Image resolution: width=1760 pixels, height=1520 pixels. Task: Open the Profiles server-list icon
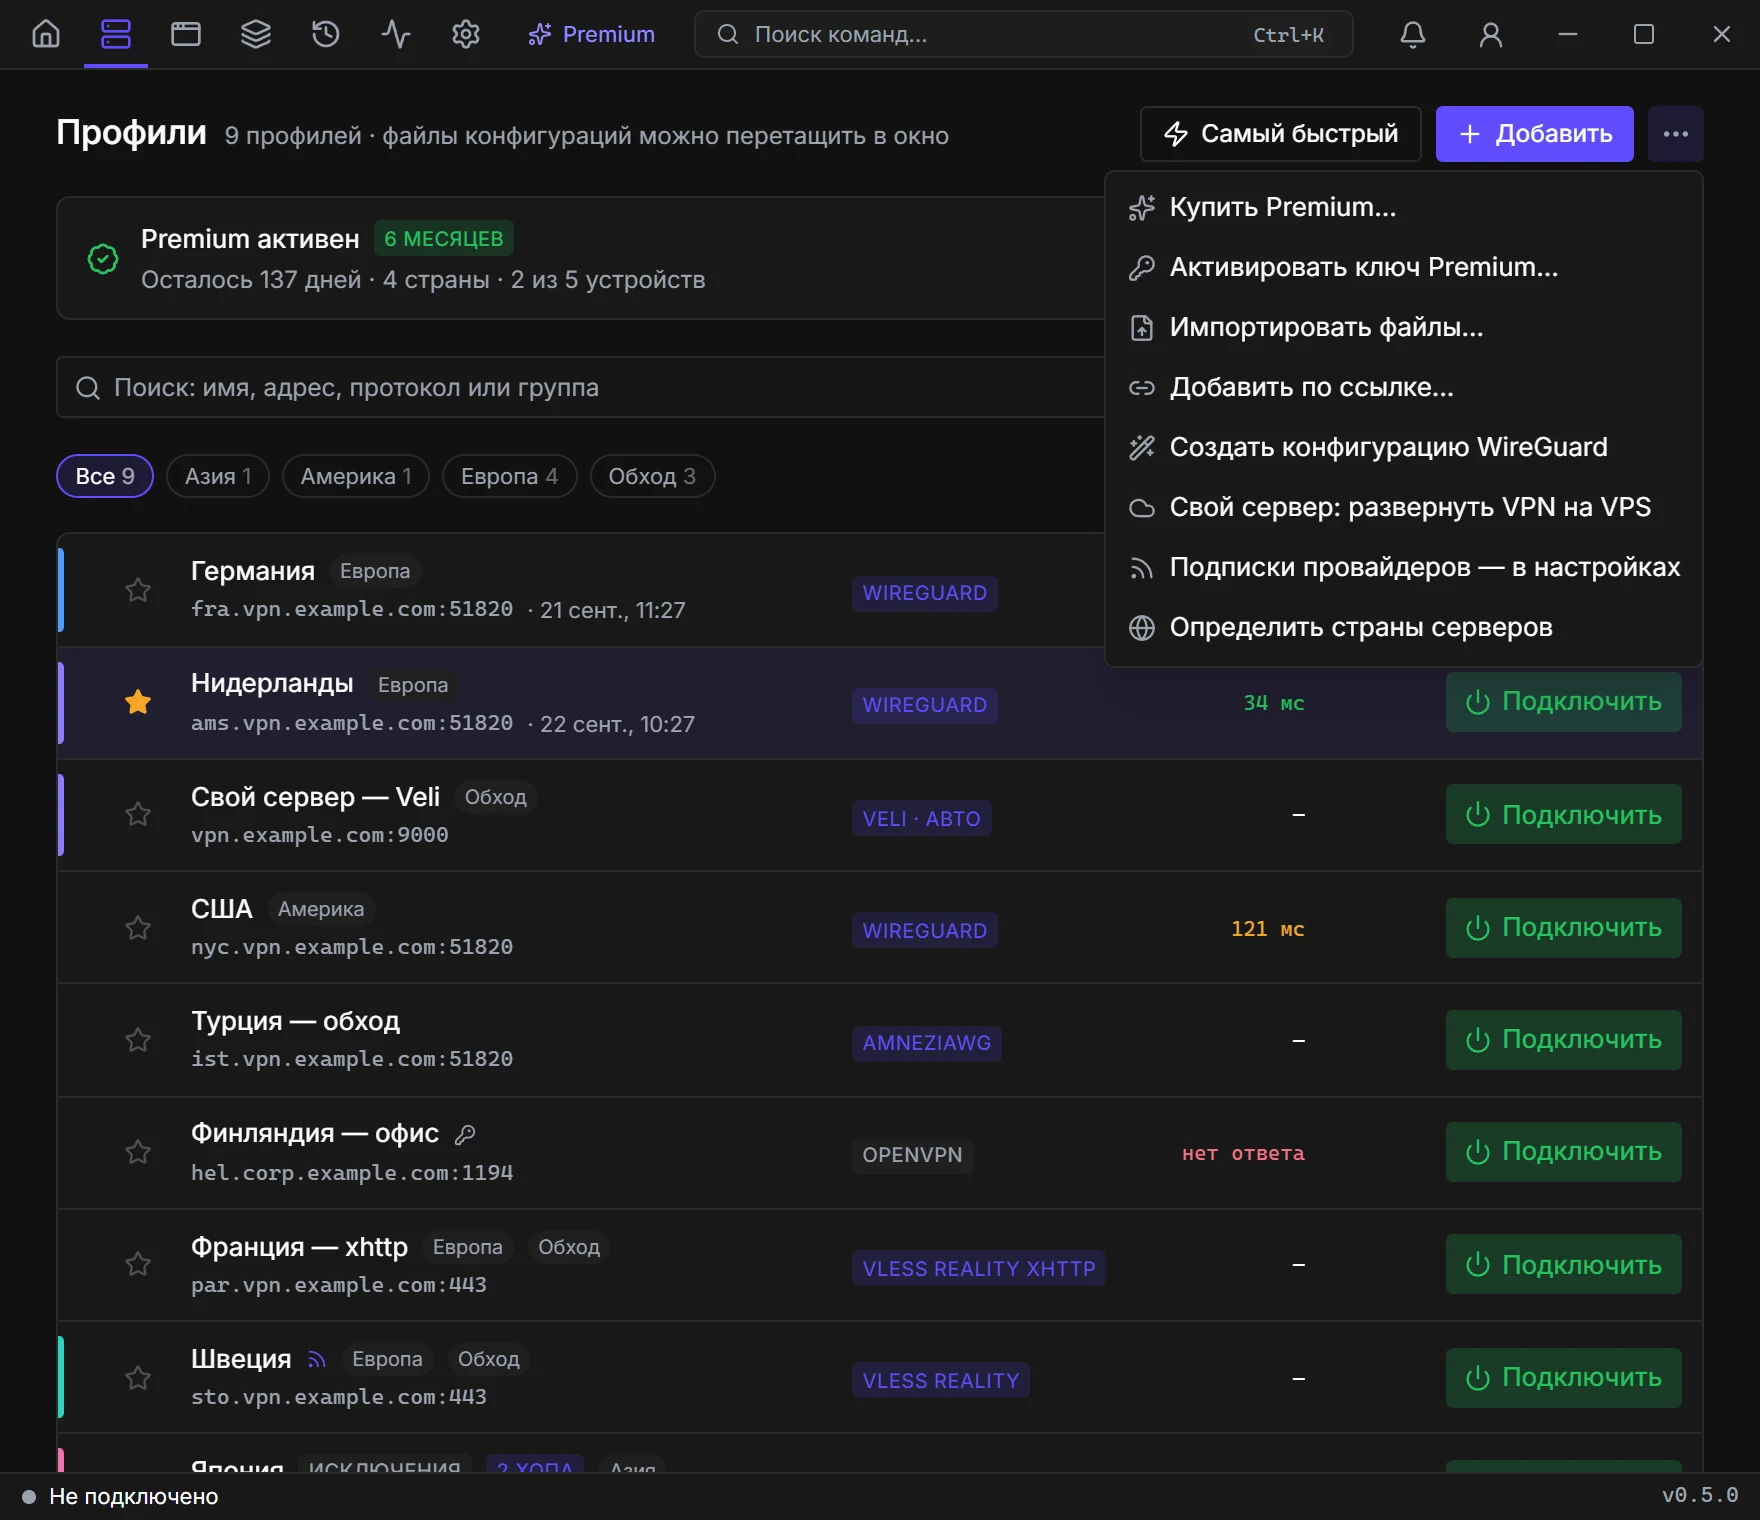coord(116,34)
